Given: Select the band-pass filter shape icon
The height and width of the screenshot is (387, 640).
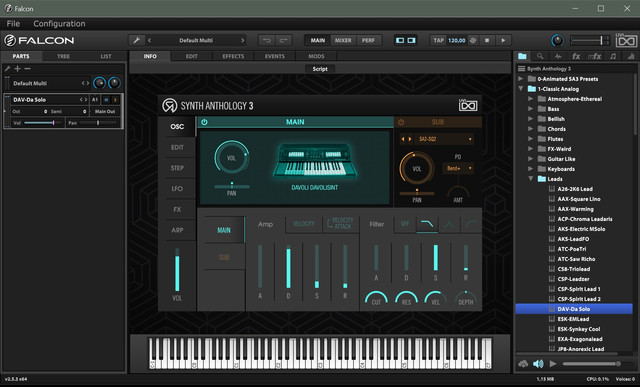Looking at the screenshot, I should pyautogui.click(x=449, y=224).
